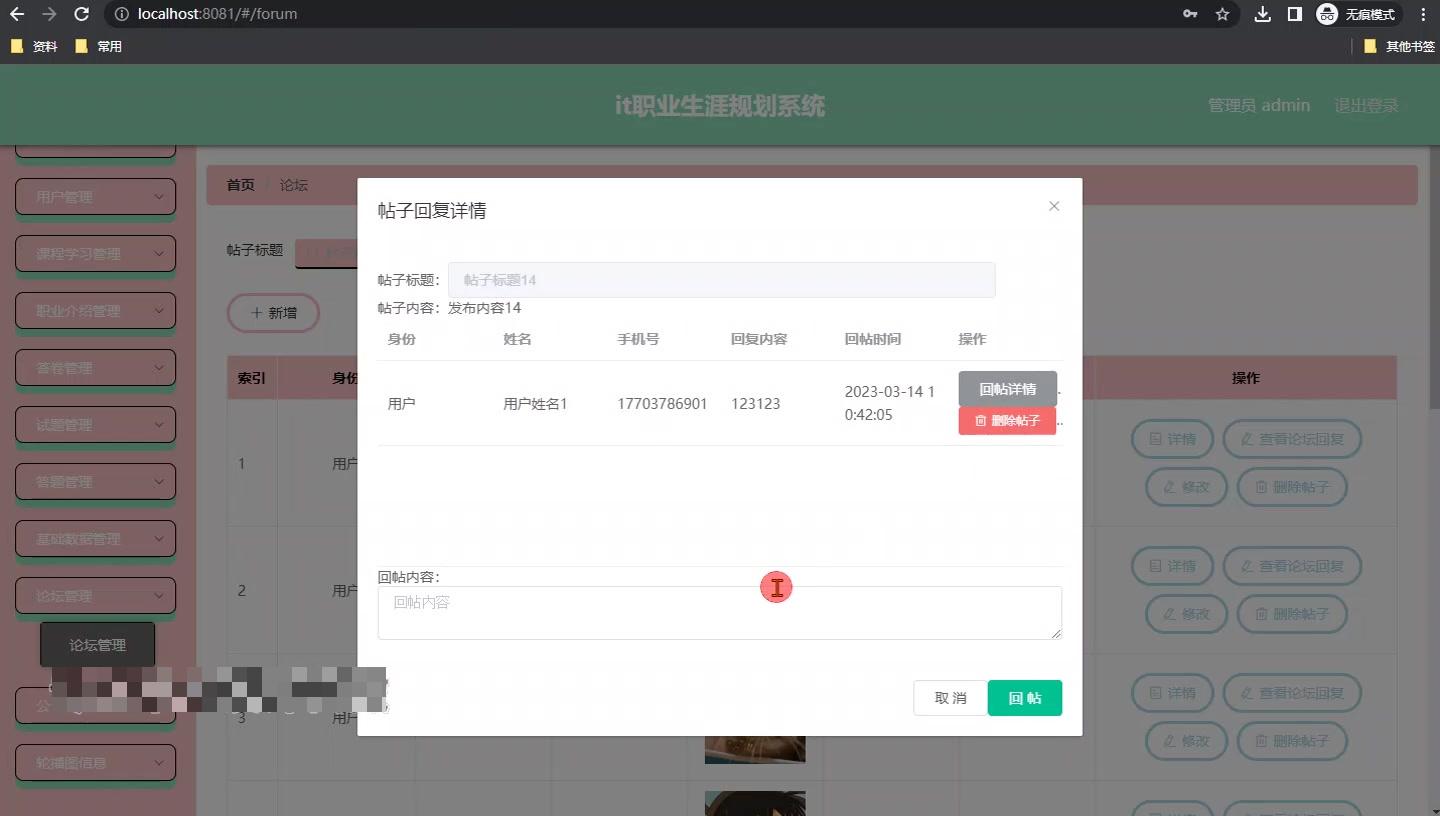
Task: Open the browser downloads icon
Action: point(1263,14)
